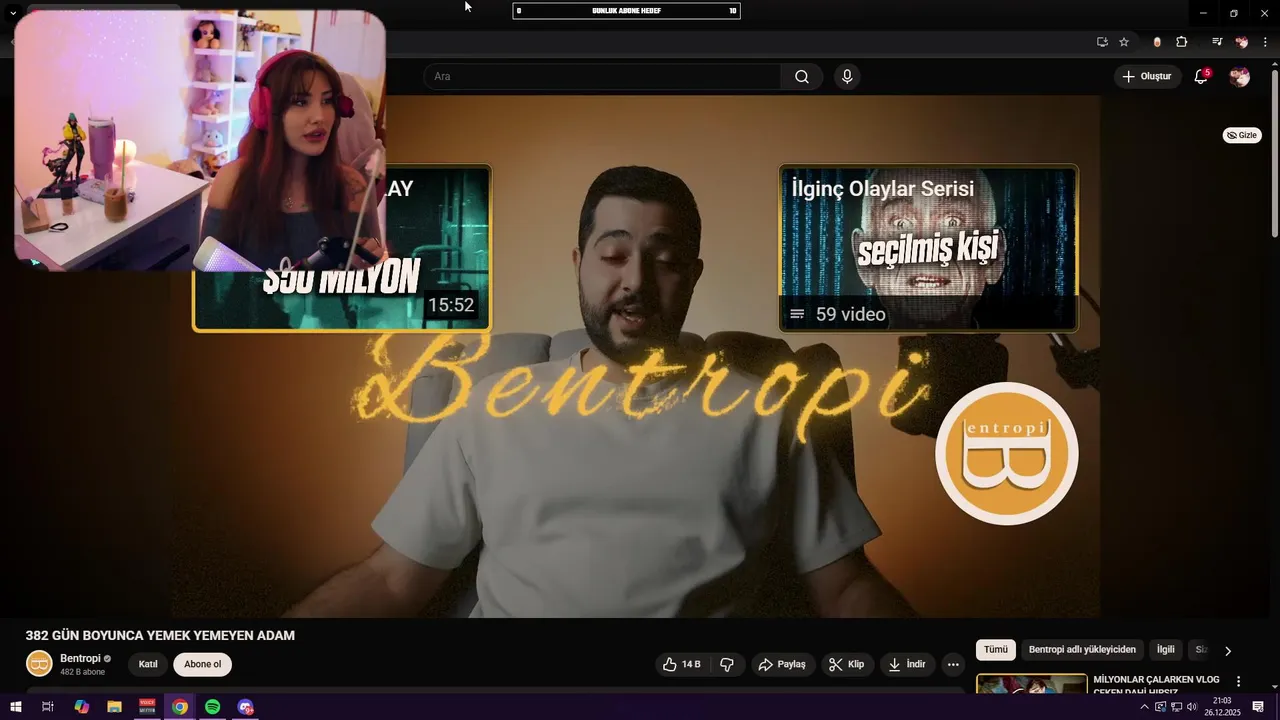
Task: Open the Windows notification center icon
Action: pos(1258,707)
